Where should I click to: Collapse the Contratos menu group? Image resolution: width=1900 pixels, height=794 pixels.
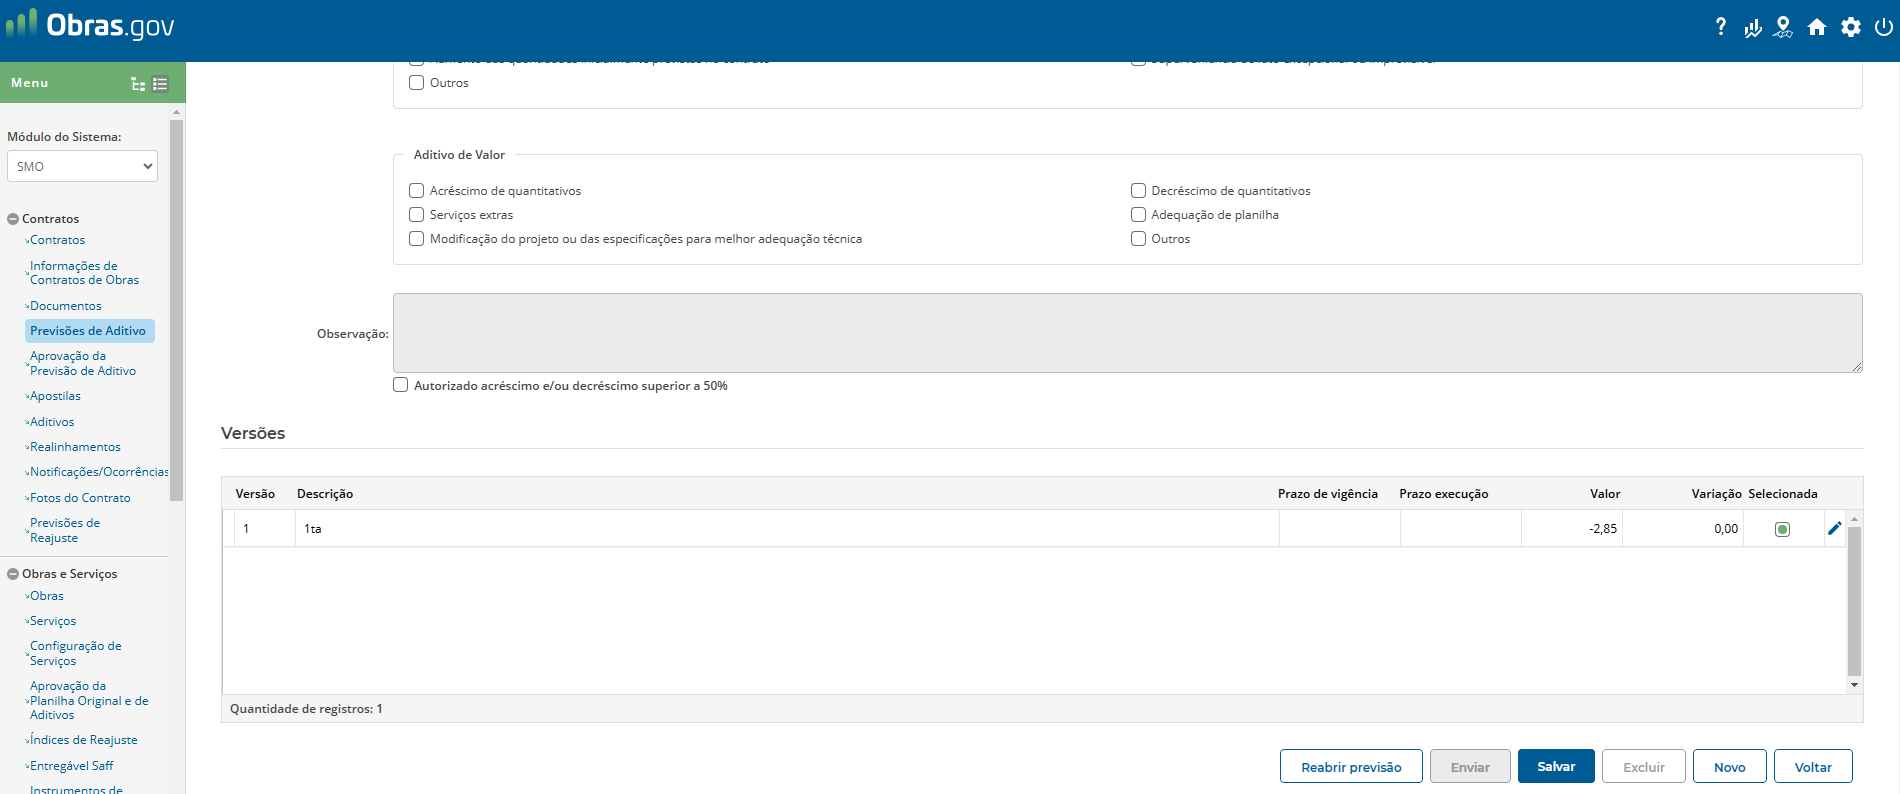pyautogui.click(x=13, y=219)
